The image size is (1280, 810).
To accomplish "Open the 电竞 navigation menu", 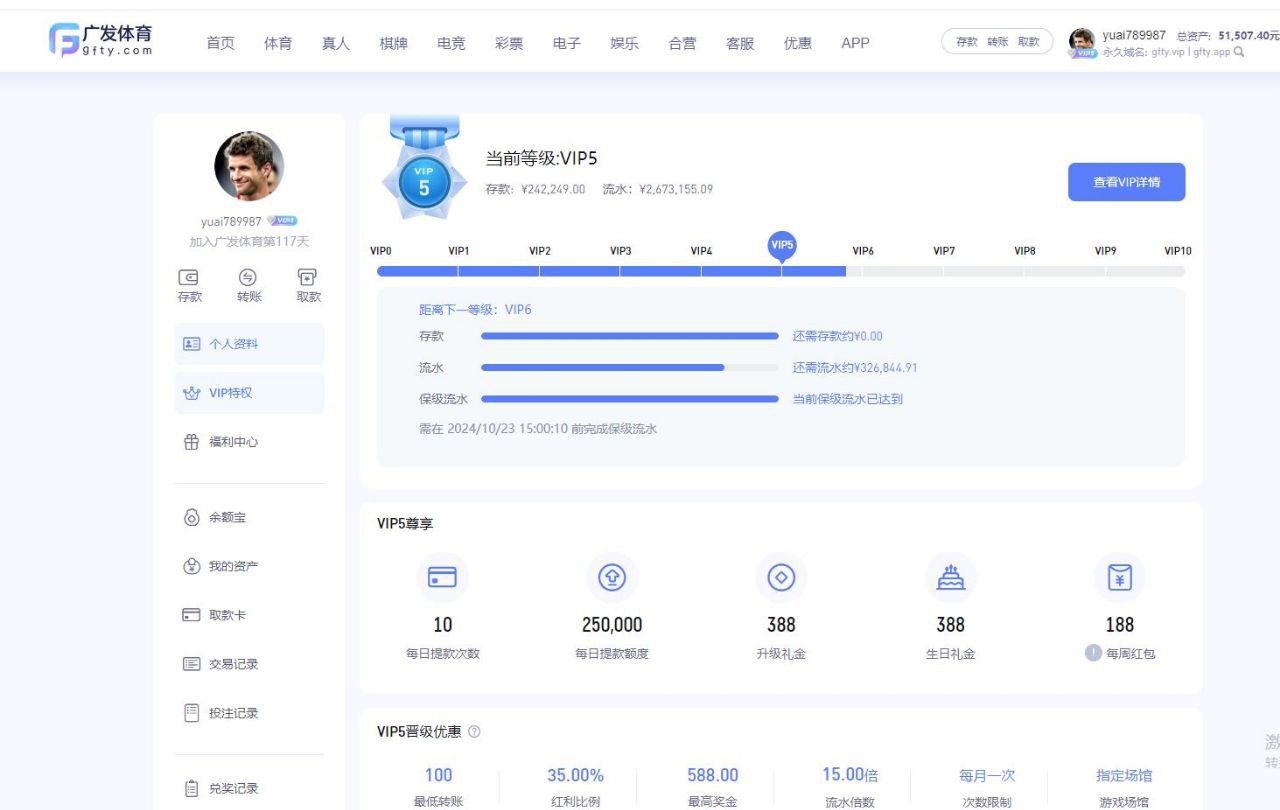I will pyautogui.click(x=451, y=43).
